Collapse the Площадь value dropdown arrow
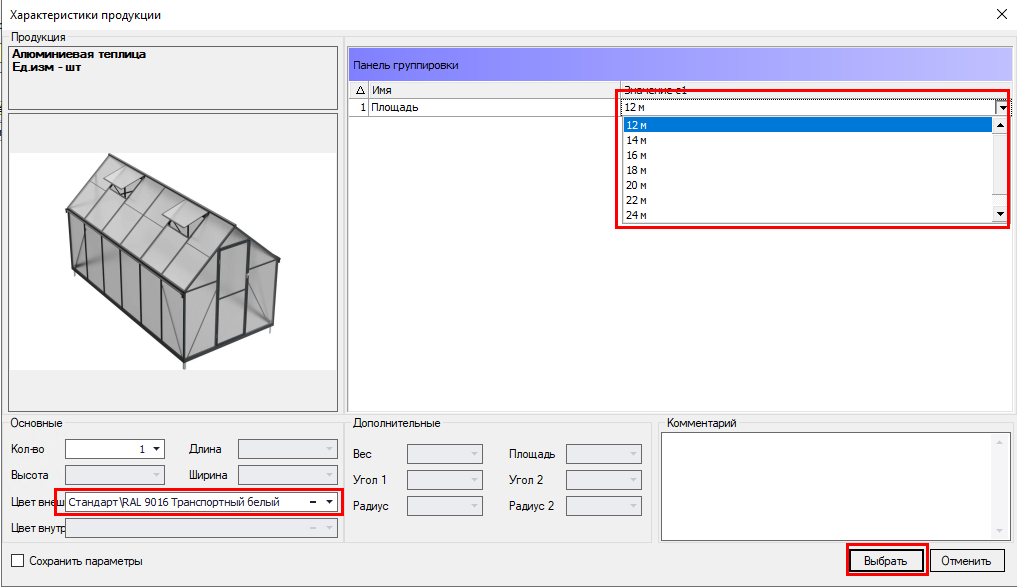Image resolution: width=1017 pixels, height=587 pixels. [x=1003, y=108]
